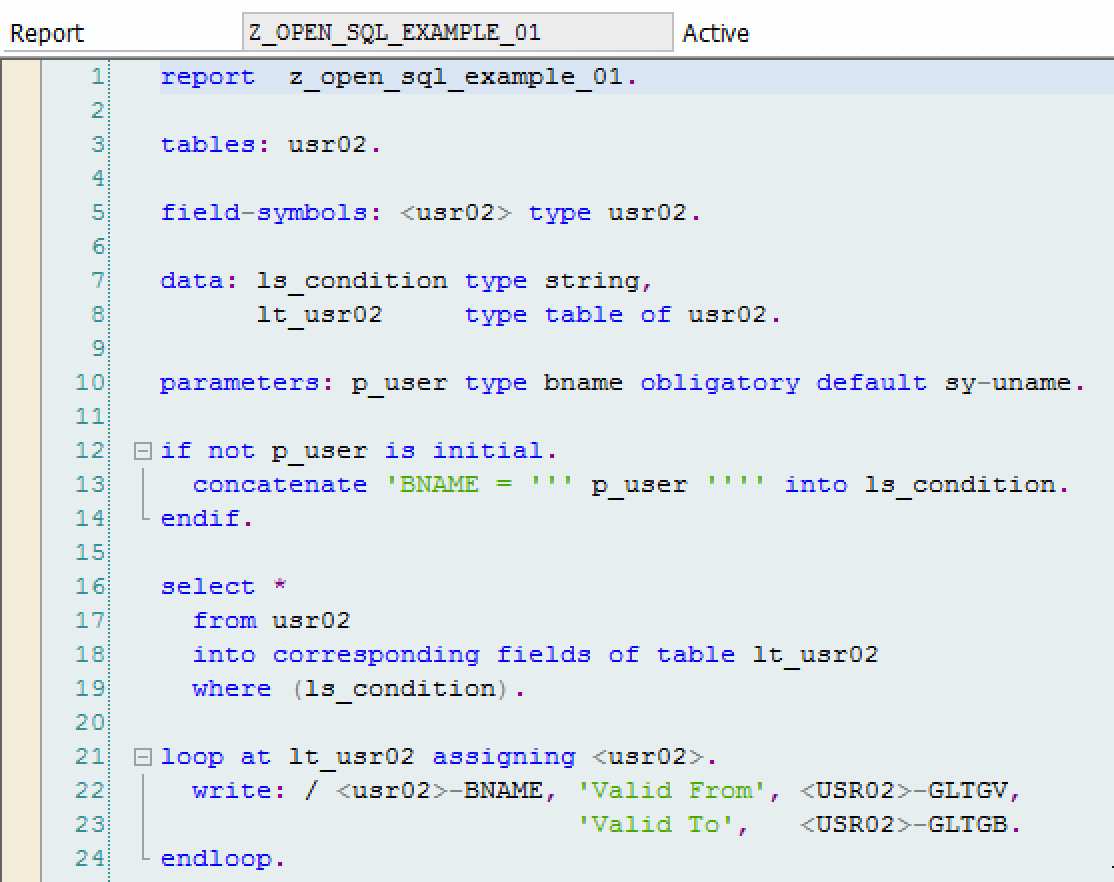Click line number 16 in the margin
The width and height of the screenshot is (1114, 882).
pos(90,586)
